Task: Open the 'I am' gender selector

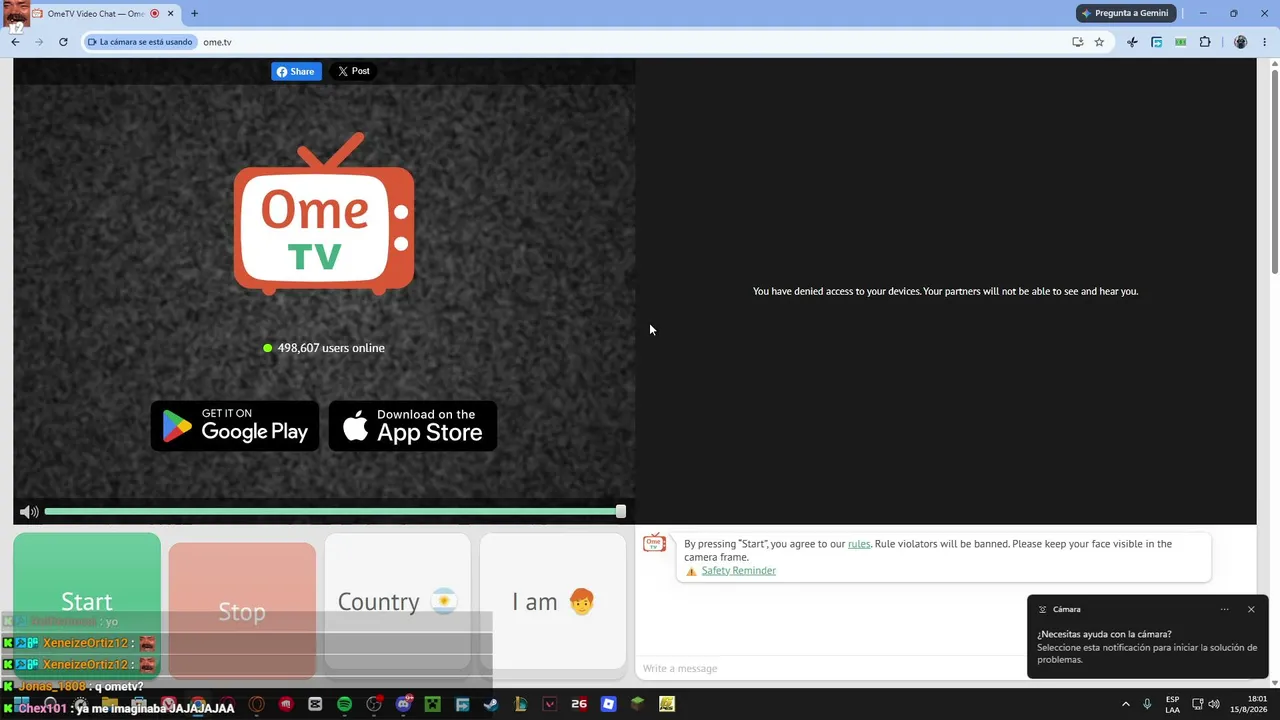Action: (x=553, y=601)
